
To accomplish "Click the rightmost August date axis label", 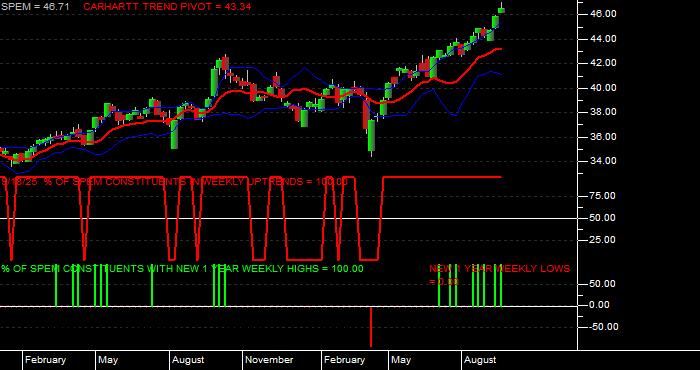I will coord(480,360).
